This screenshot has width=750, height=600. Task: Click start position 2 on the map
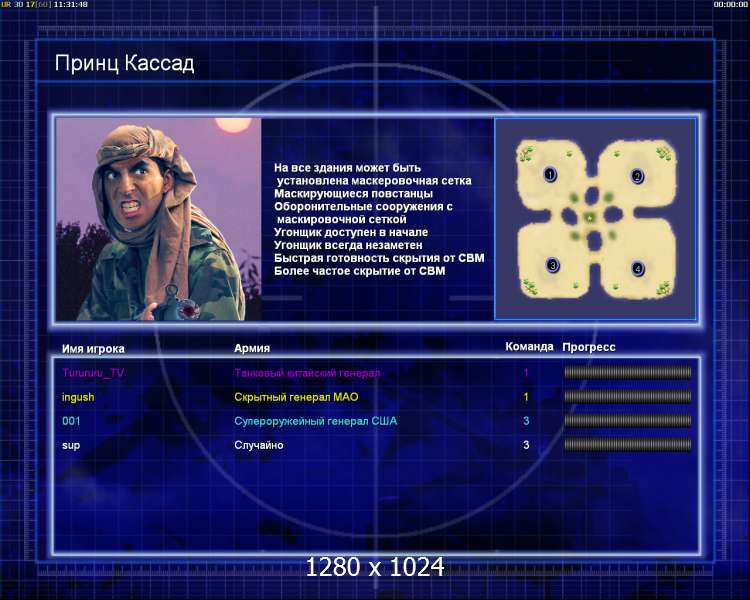click(637, 177)
